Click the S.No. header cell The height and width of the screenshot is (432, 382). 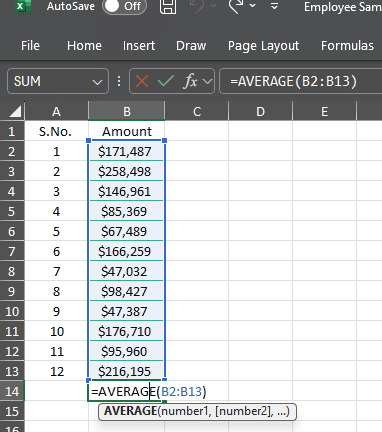56,131
